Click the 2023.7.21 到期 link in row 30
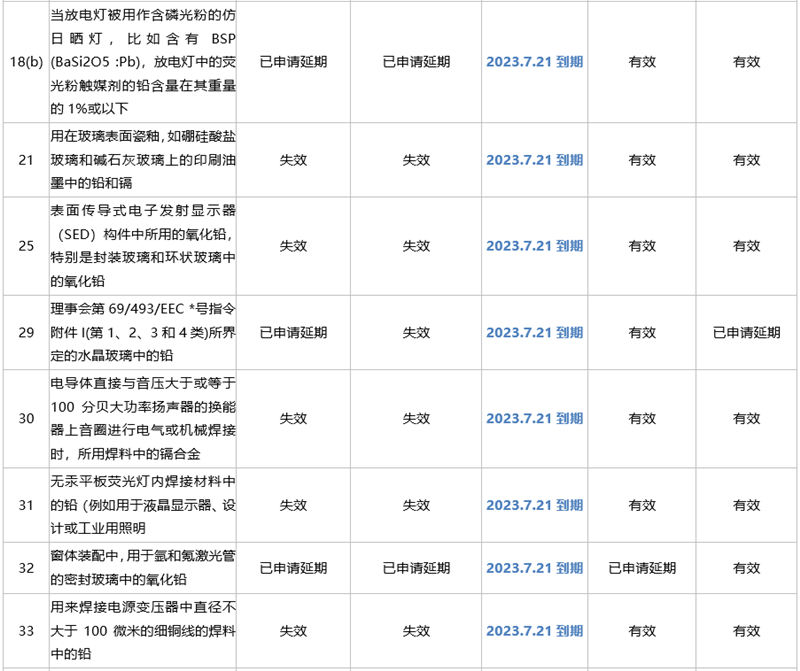Screen dimensions: 800x671 pyautogui.click(x=534, y=418)
